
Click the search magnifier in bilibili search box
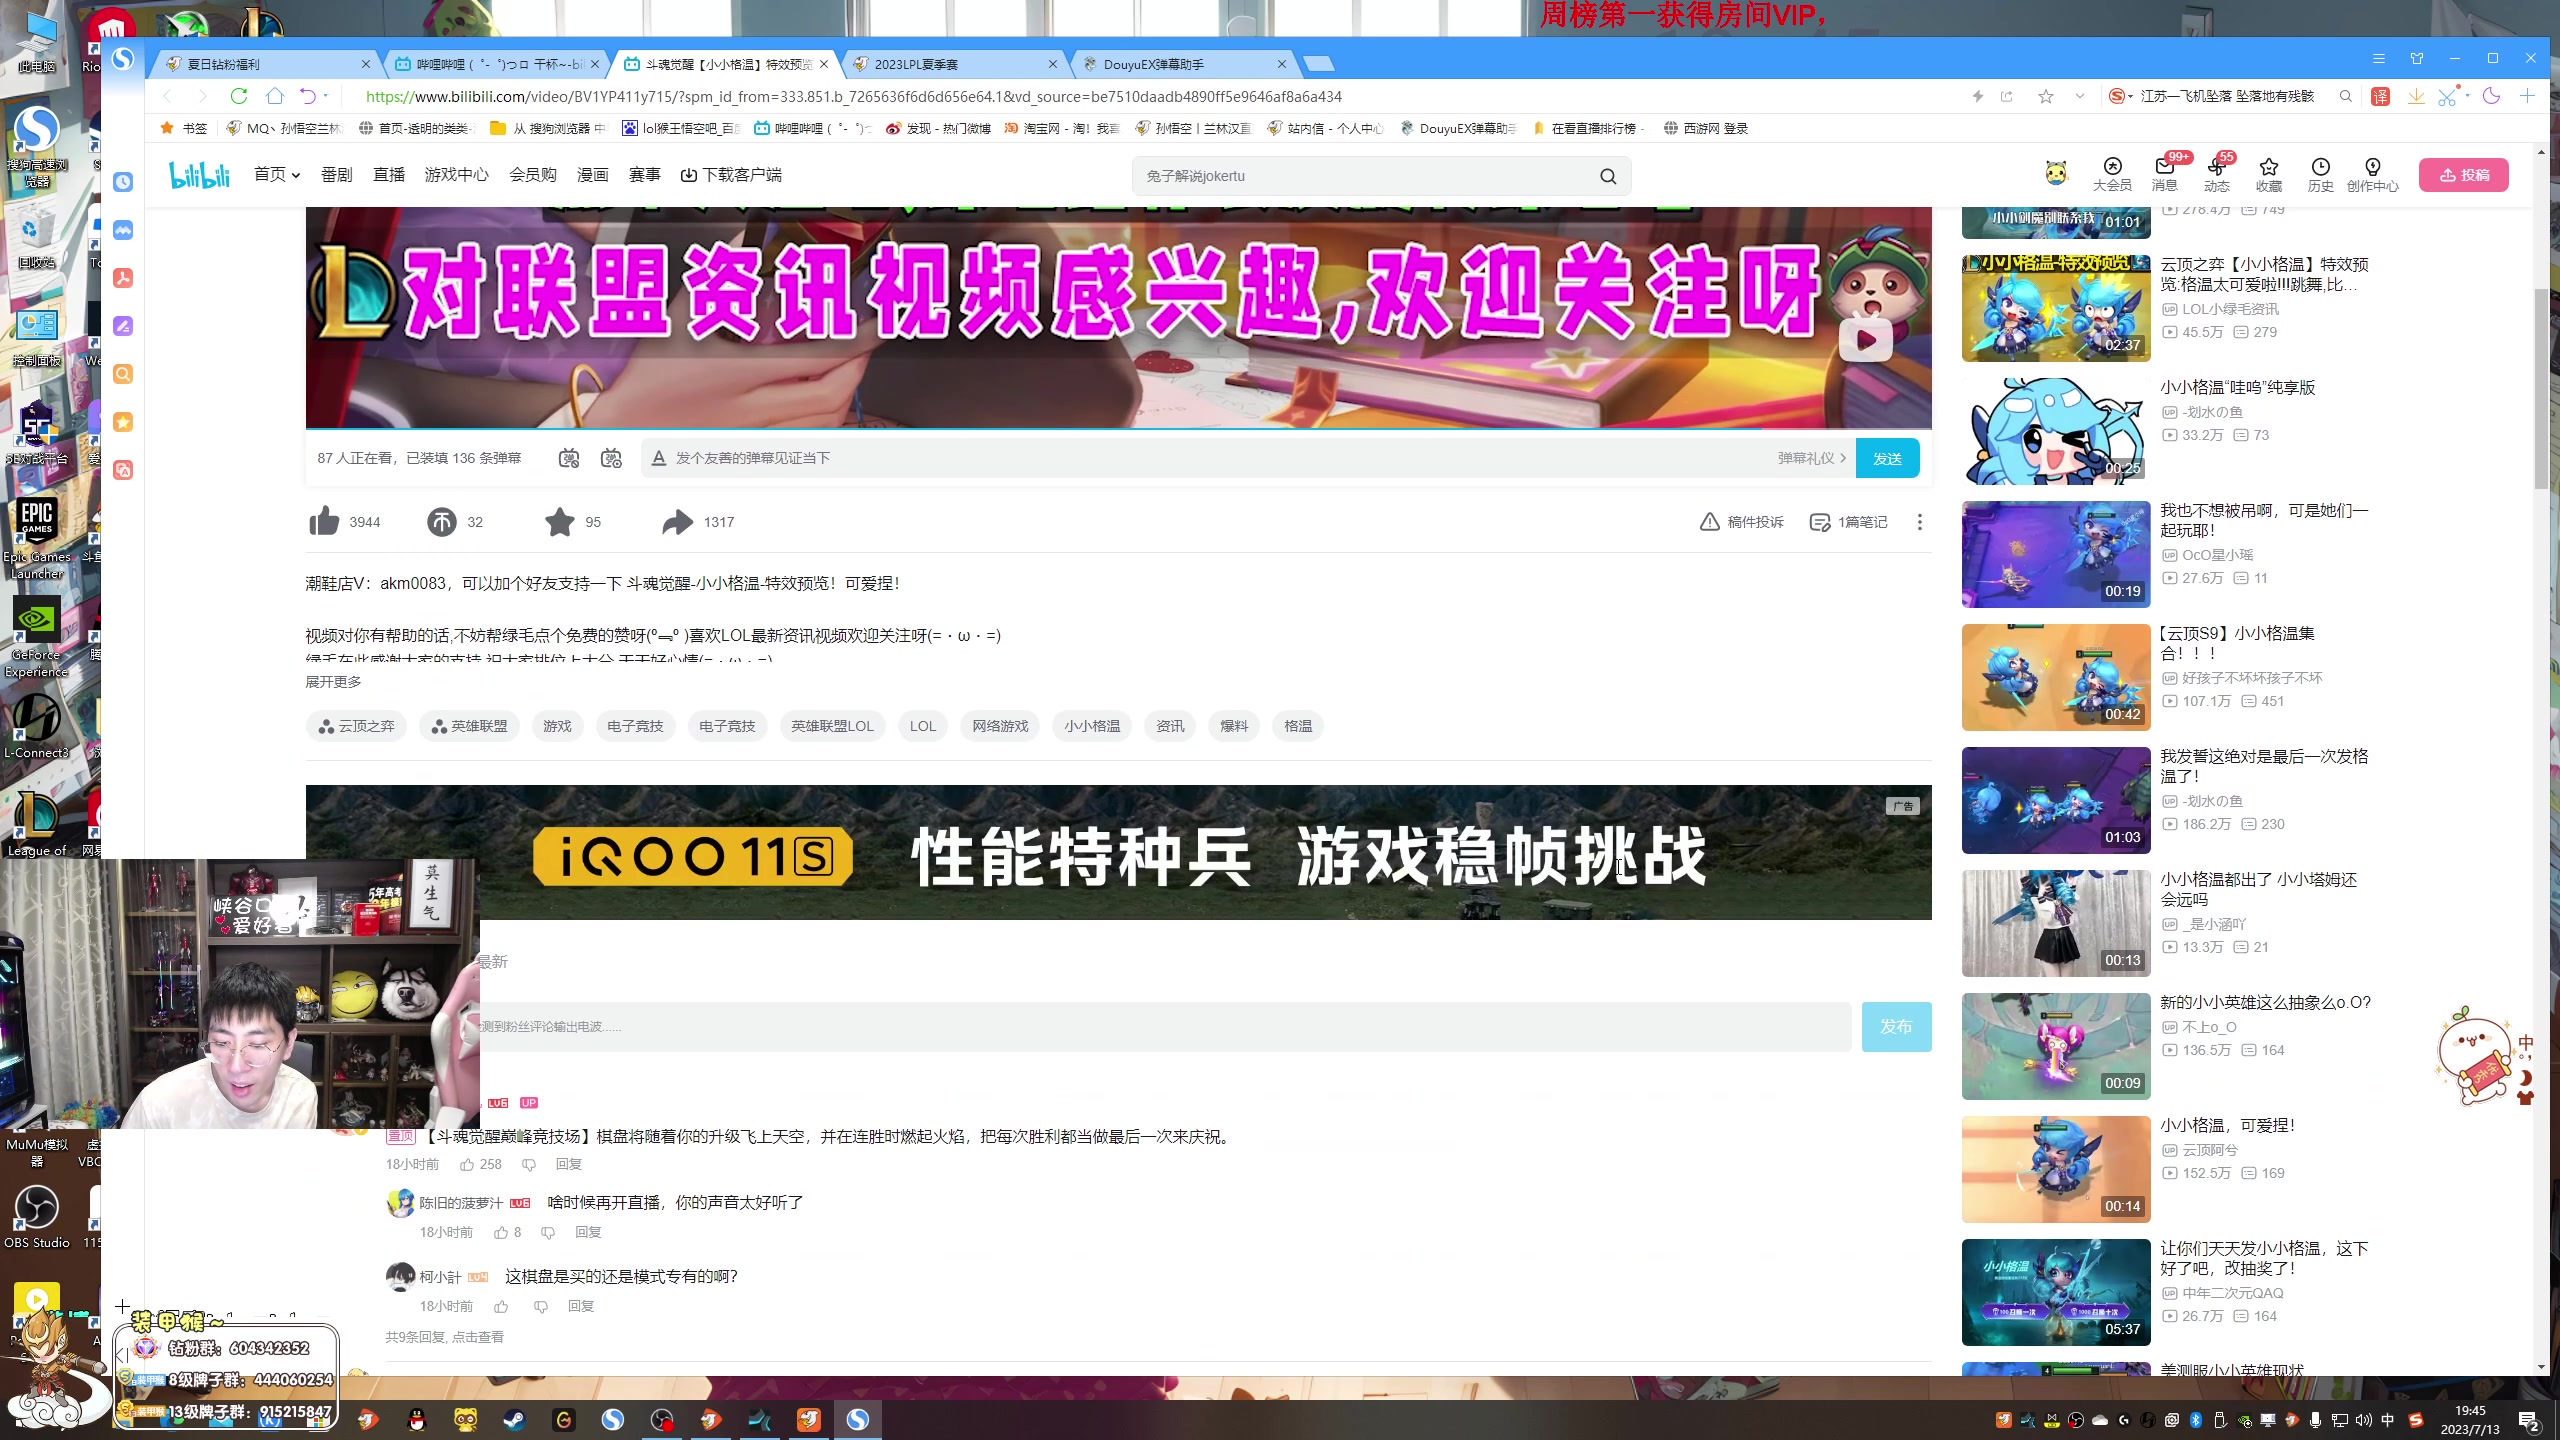click(1608, 176)
